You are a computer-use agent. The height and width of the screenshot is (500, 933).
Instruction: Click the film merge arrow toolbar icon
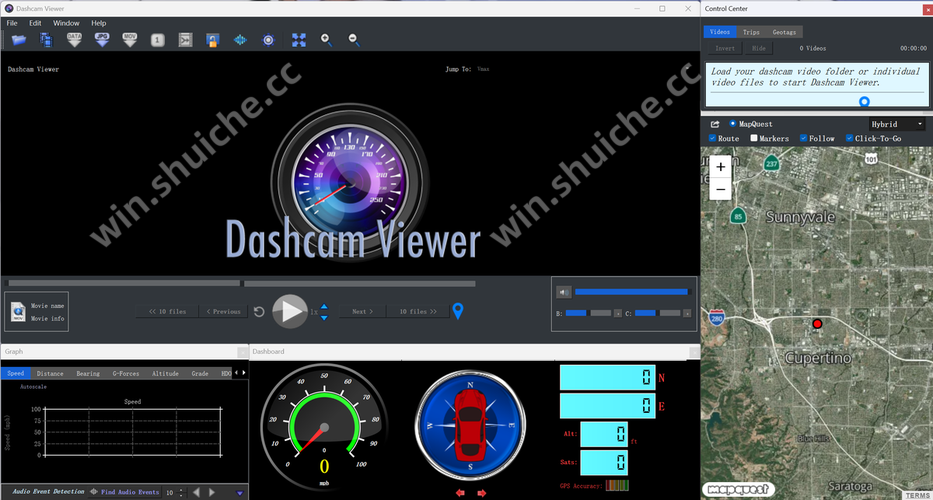pyautogui.click(x=185, y=40)
